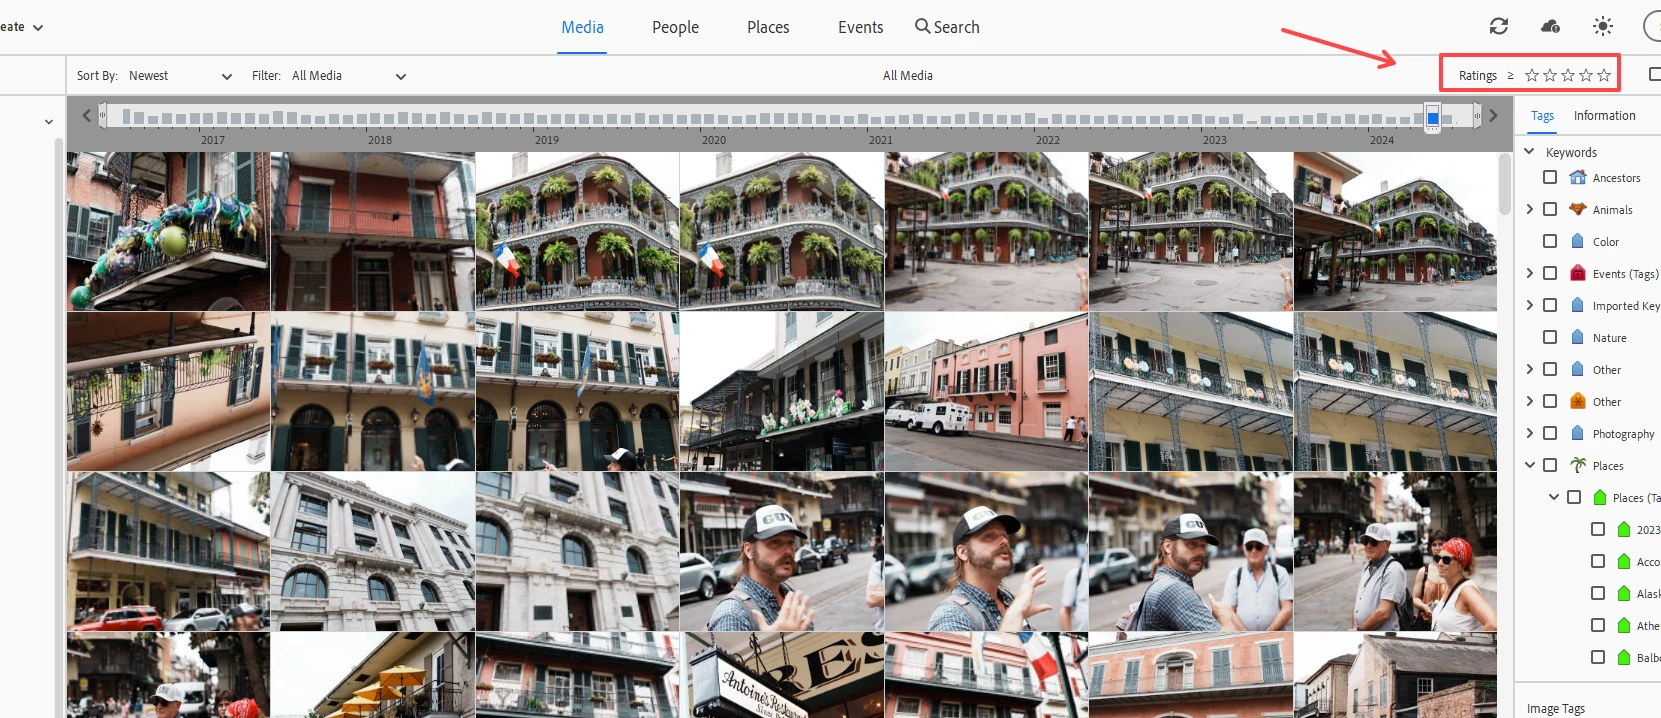Check the Places keyword checkbox
Screen dimensions: 1661x718
pos(1550,465)
